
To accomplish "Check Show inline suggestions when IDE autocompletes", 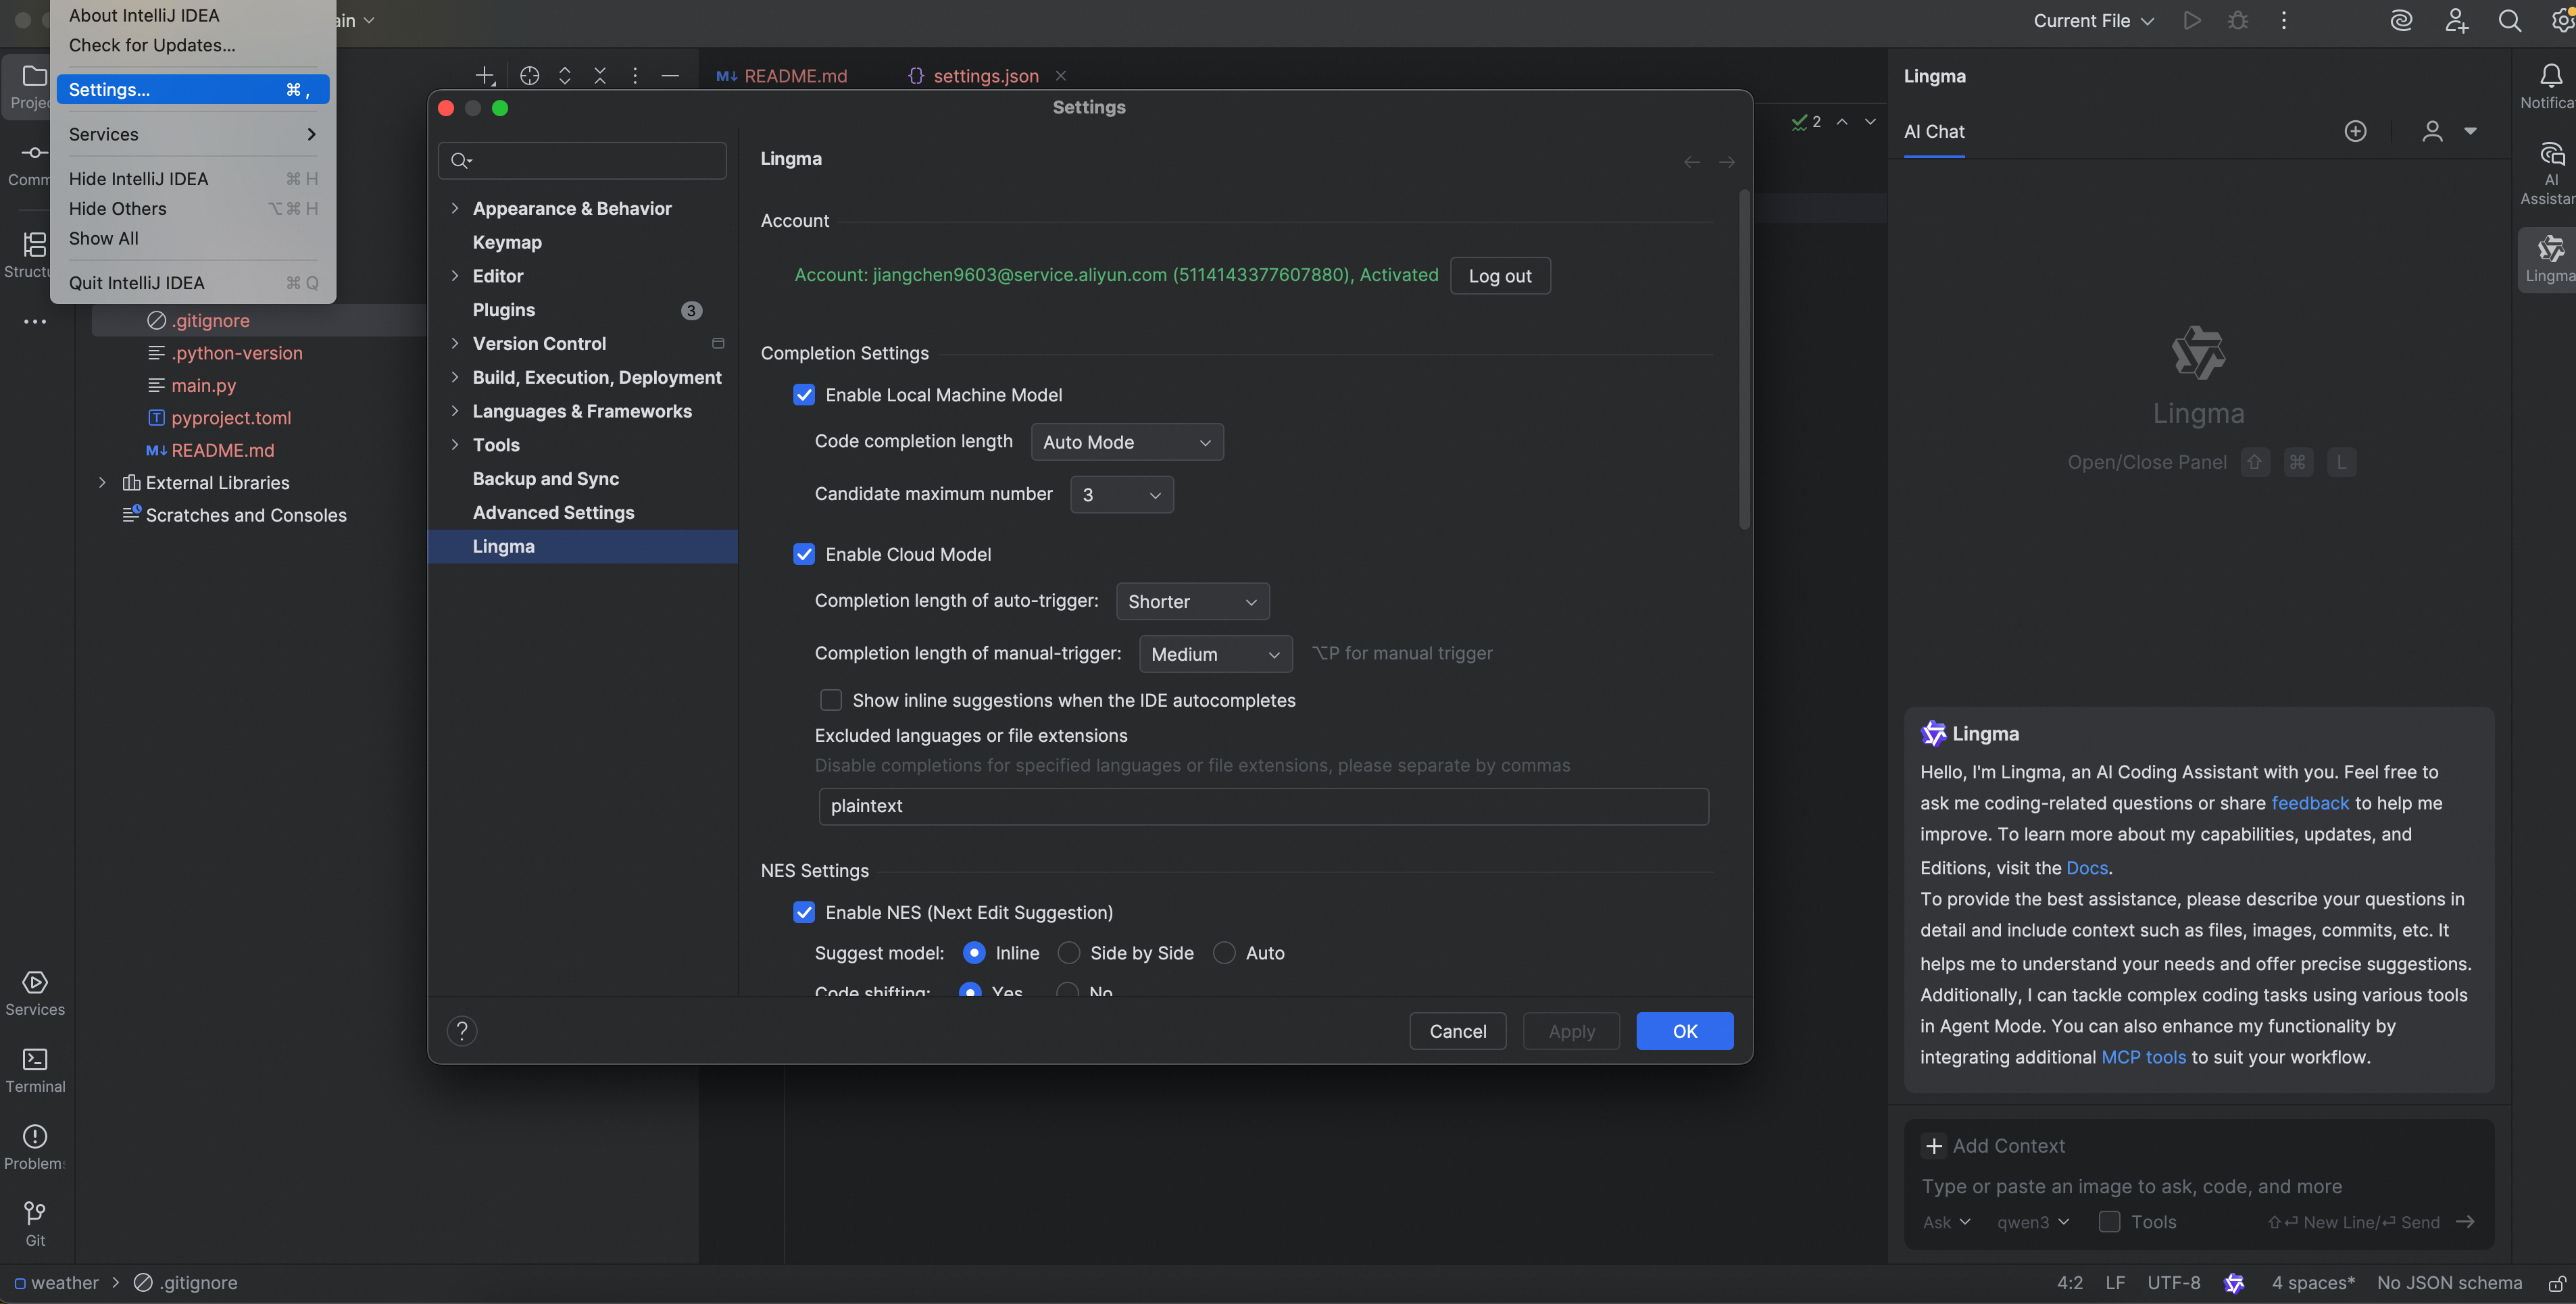I will tap(830, 700).
